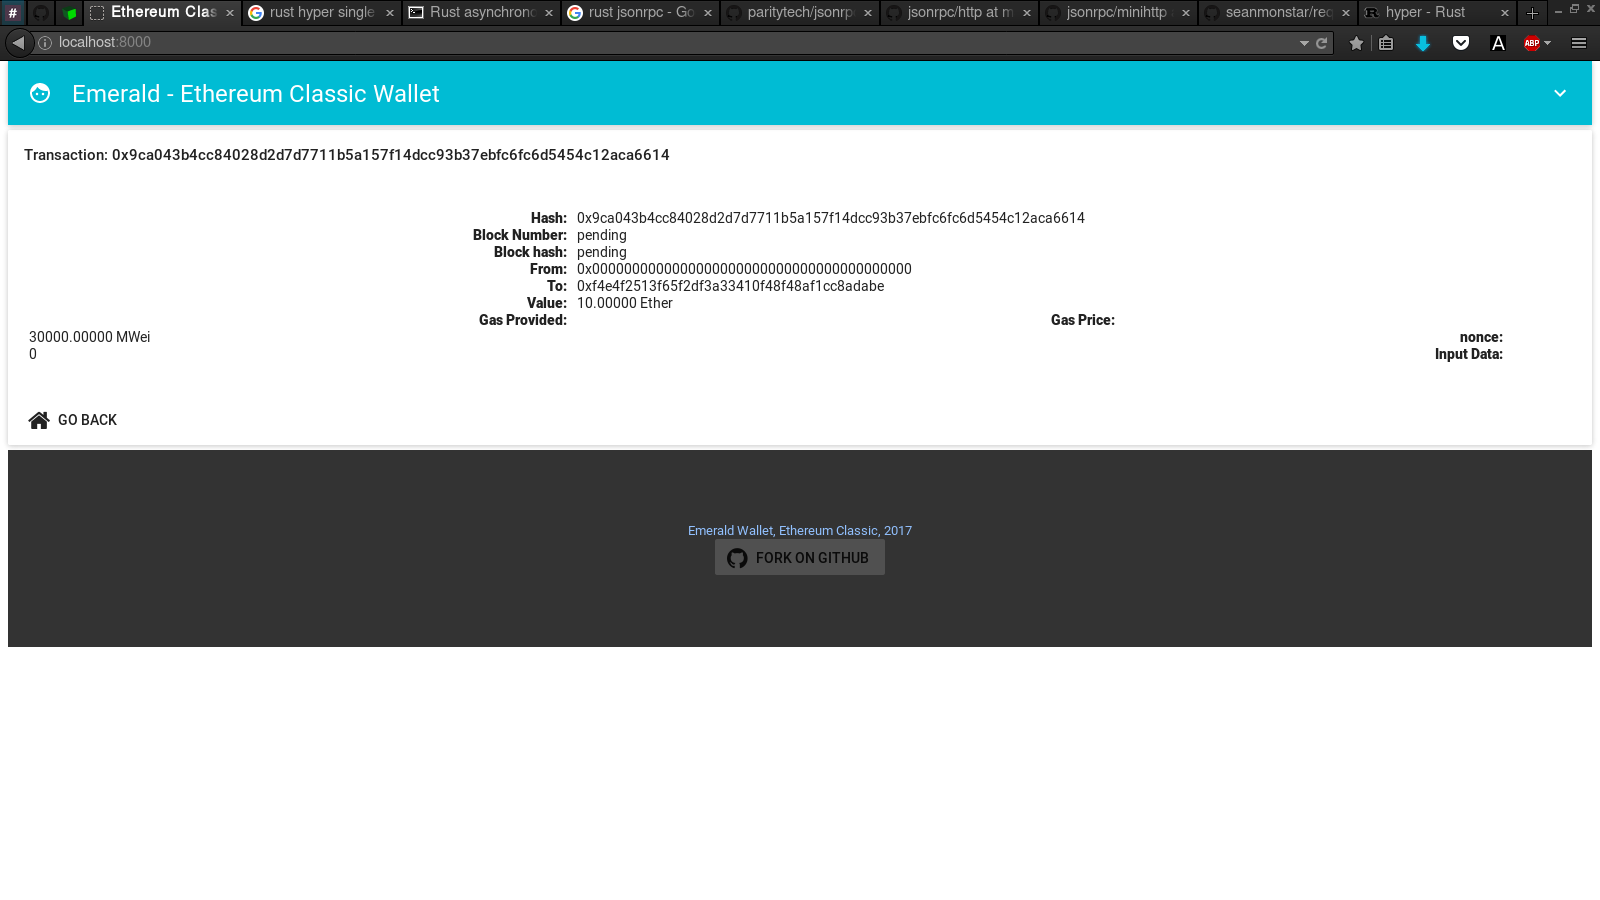Screen dimensions: 1600x900
Task: Click the Adblock Plus icon
Action: tap(1531, 43)
